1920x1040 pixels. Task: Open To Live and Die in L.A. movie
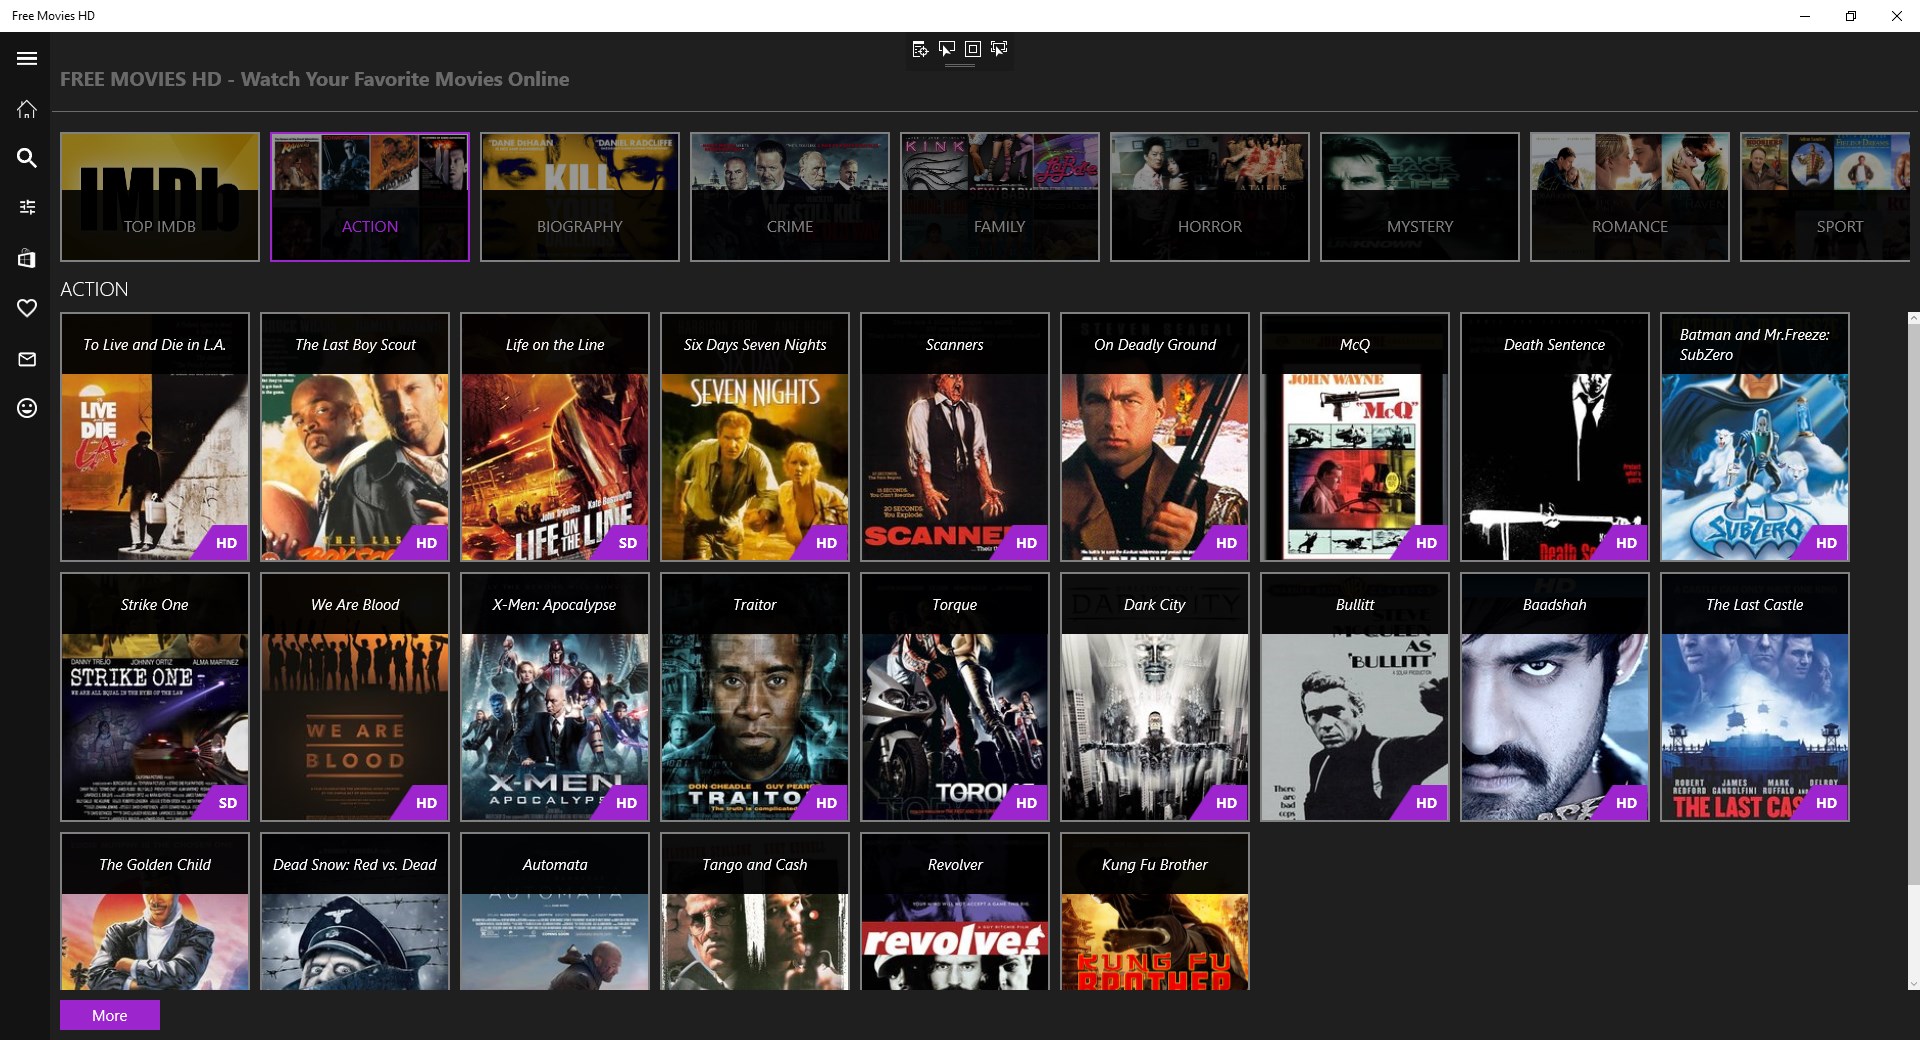[x=155, y=437]
